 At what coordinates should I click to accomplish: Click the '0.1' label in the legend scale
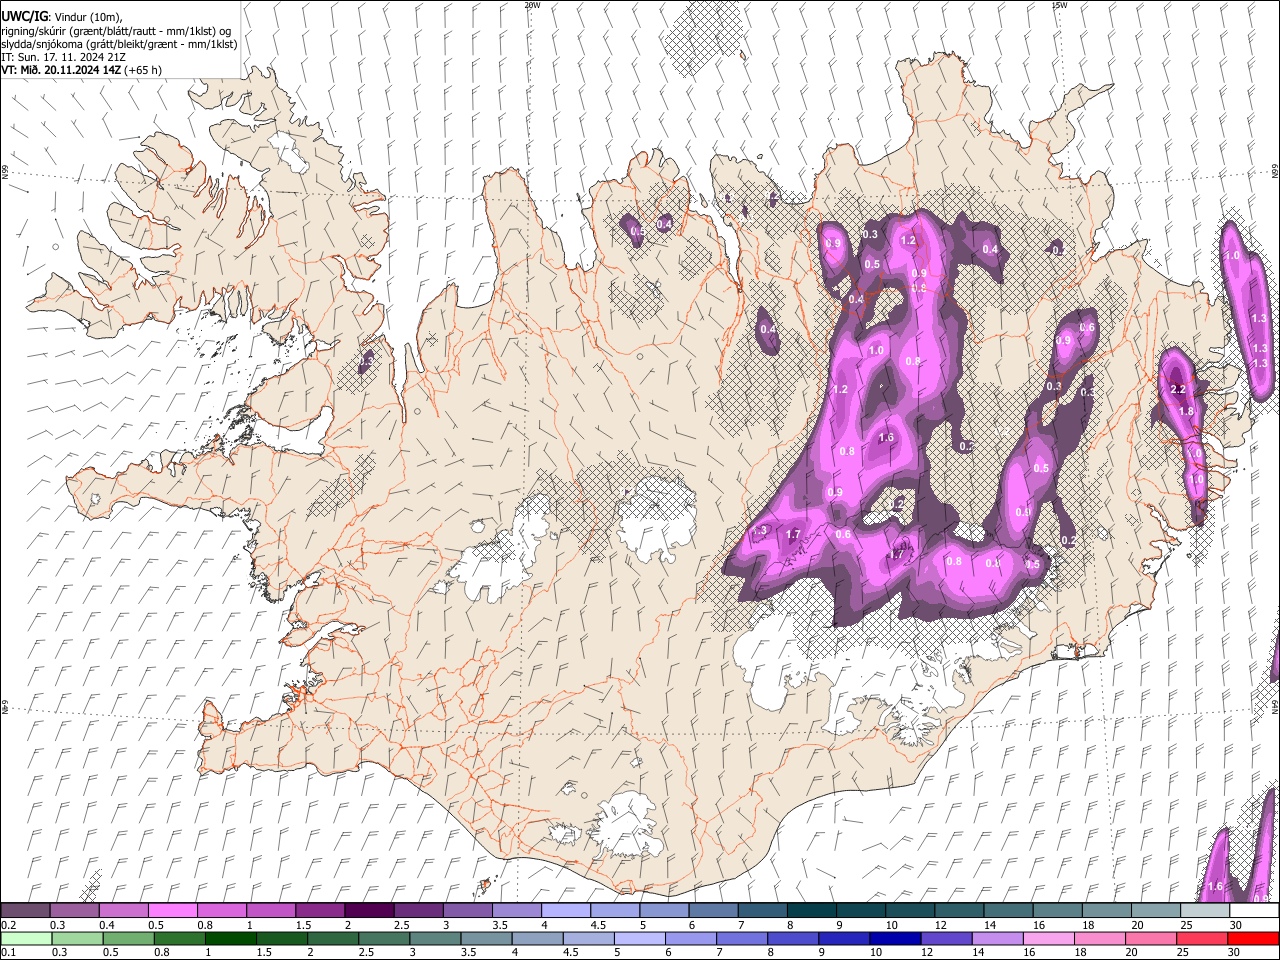click(x=9, y=953)
